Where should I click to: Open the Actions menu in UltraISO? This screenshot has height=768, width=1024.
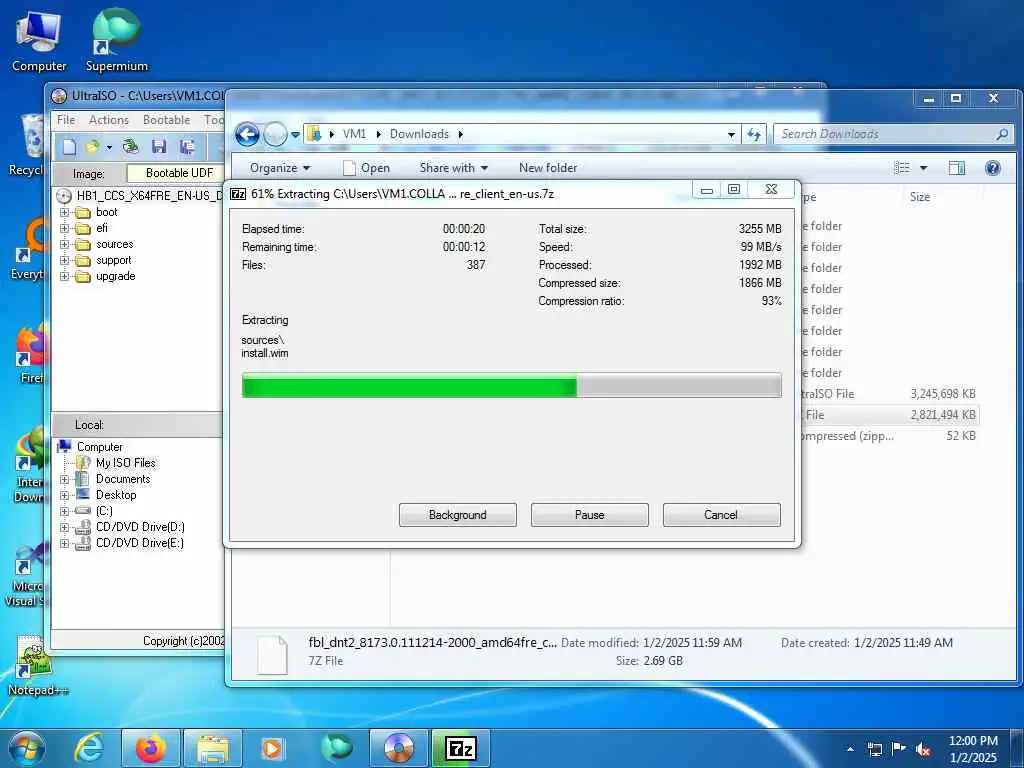click(108, 120)
